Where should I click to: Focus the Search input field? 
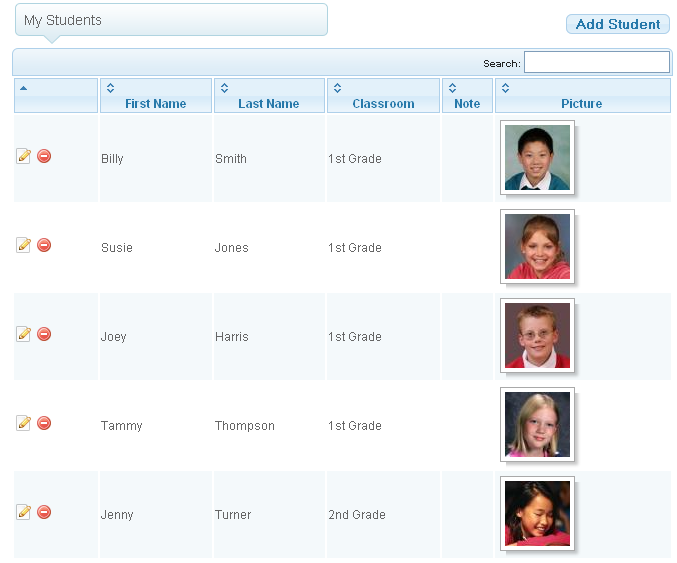(597, 62)
